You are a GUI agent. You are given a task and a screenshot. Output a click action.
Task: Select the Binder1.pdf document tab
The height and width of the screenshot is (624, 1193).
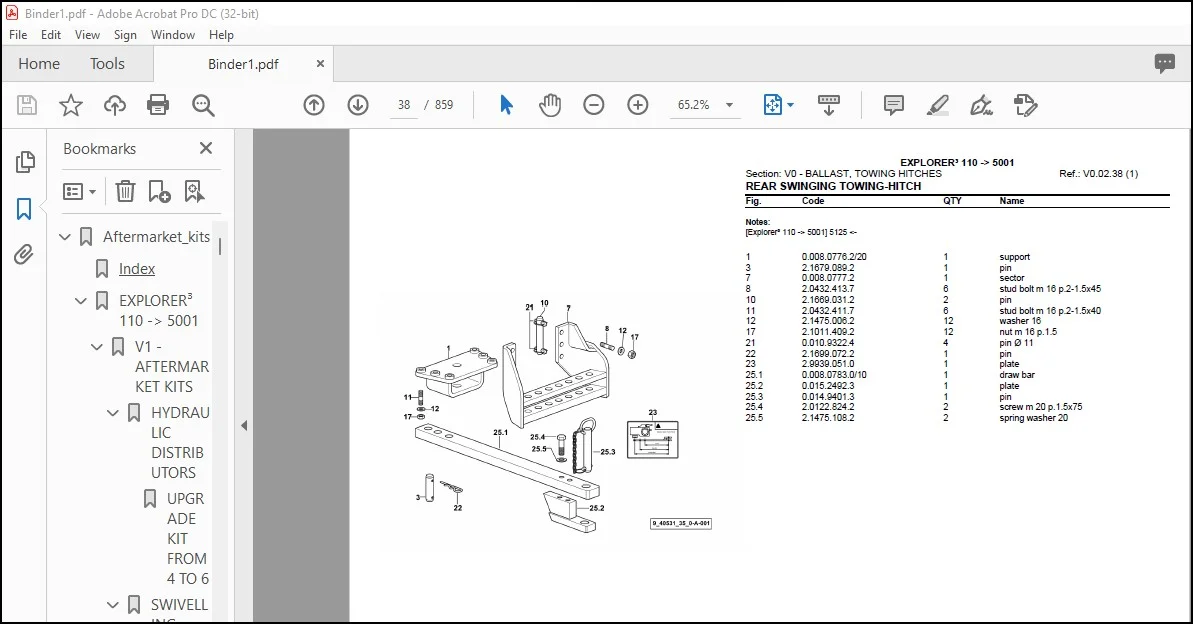click(x=243, y=64)
